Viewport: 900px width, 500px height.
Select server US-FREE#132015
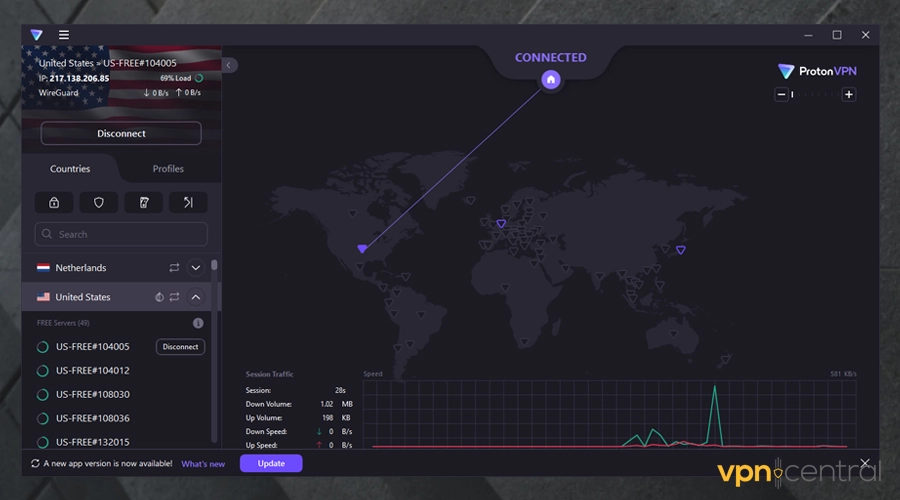pos(92,442)
